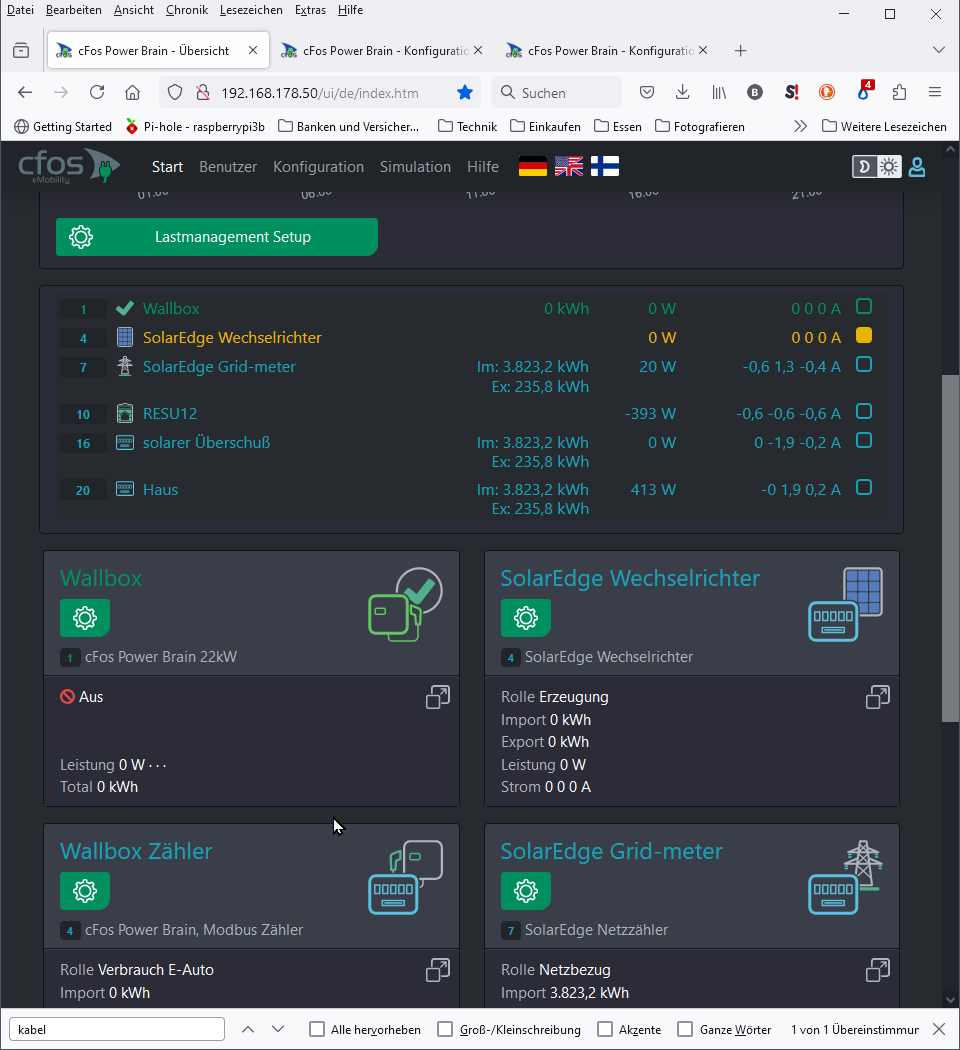This screenshot has width=960, height=1050.
Task: Open the Pi-hole - raspberrypi3b bookmark
Action: (195, 127)
